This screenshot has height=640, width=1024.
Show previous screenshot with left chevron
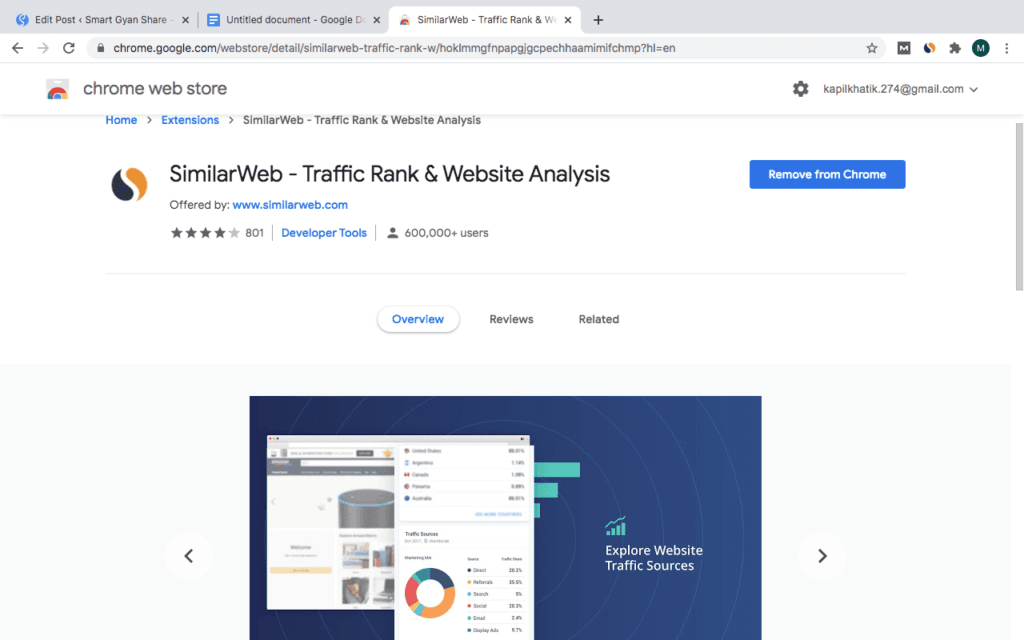coord(189,556)
